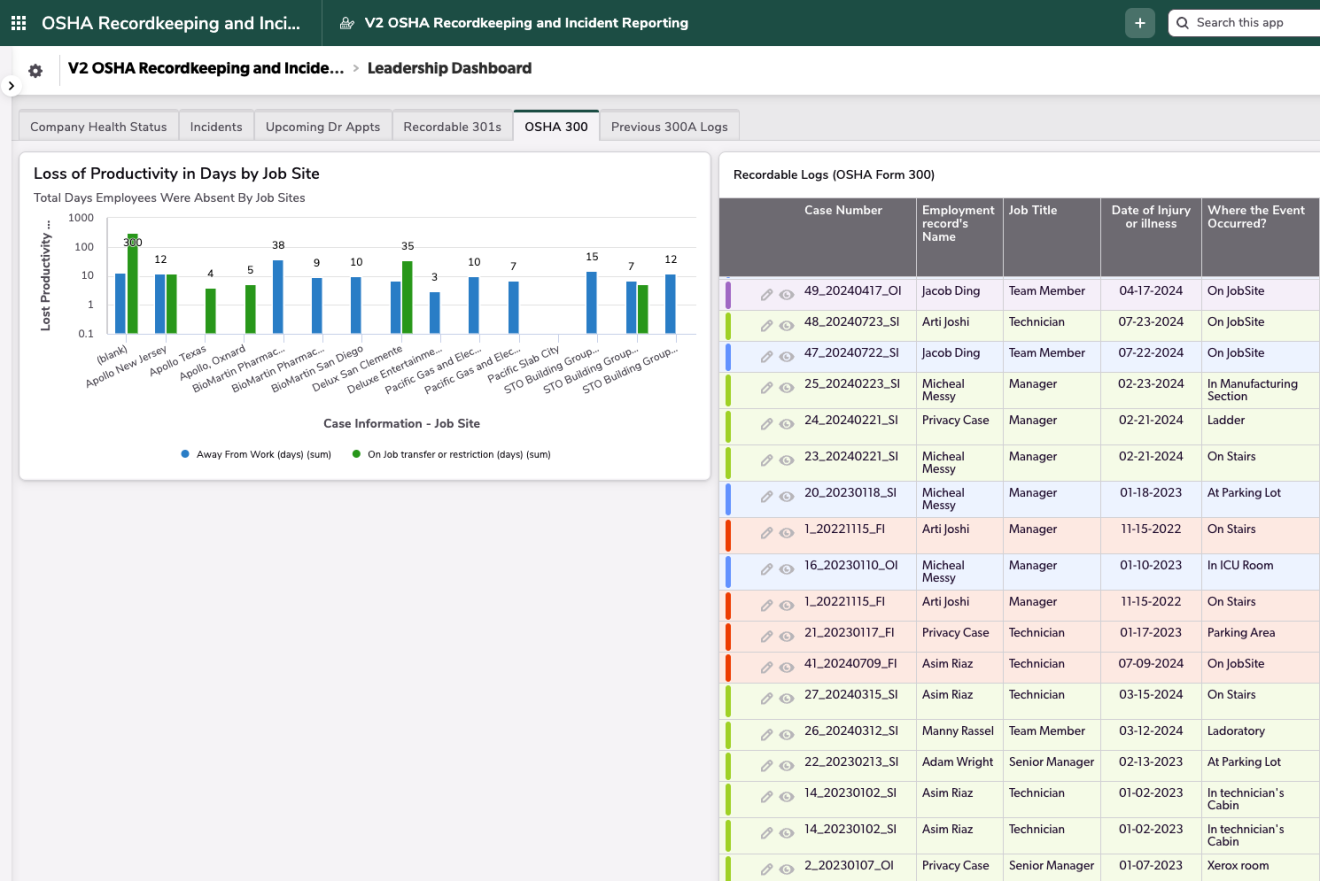View record 22_20230213_SI with the eye icon

click(787, 766)
